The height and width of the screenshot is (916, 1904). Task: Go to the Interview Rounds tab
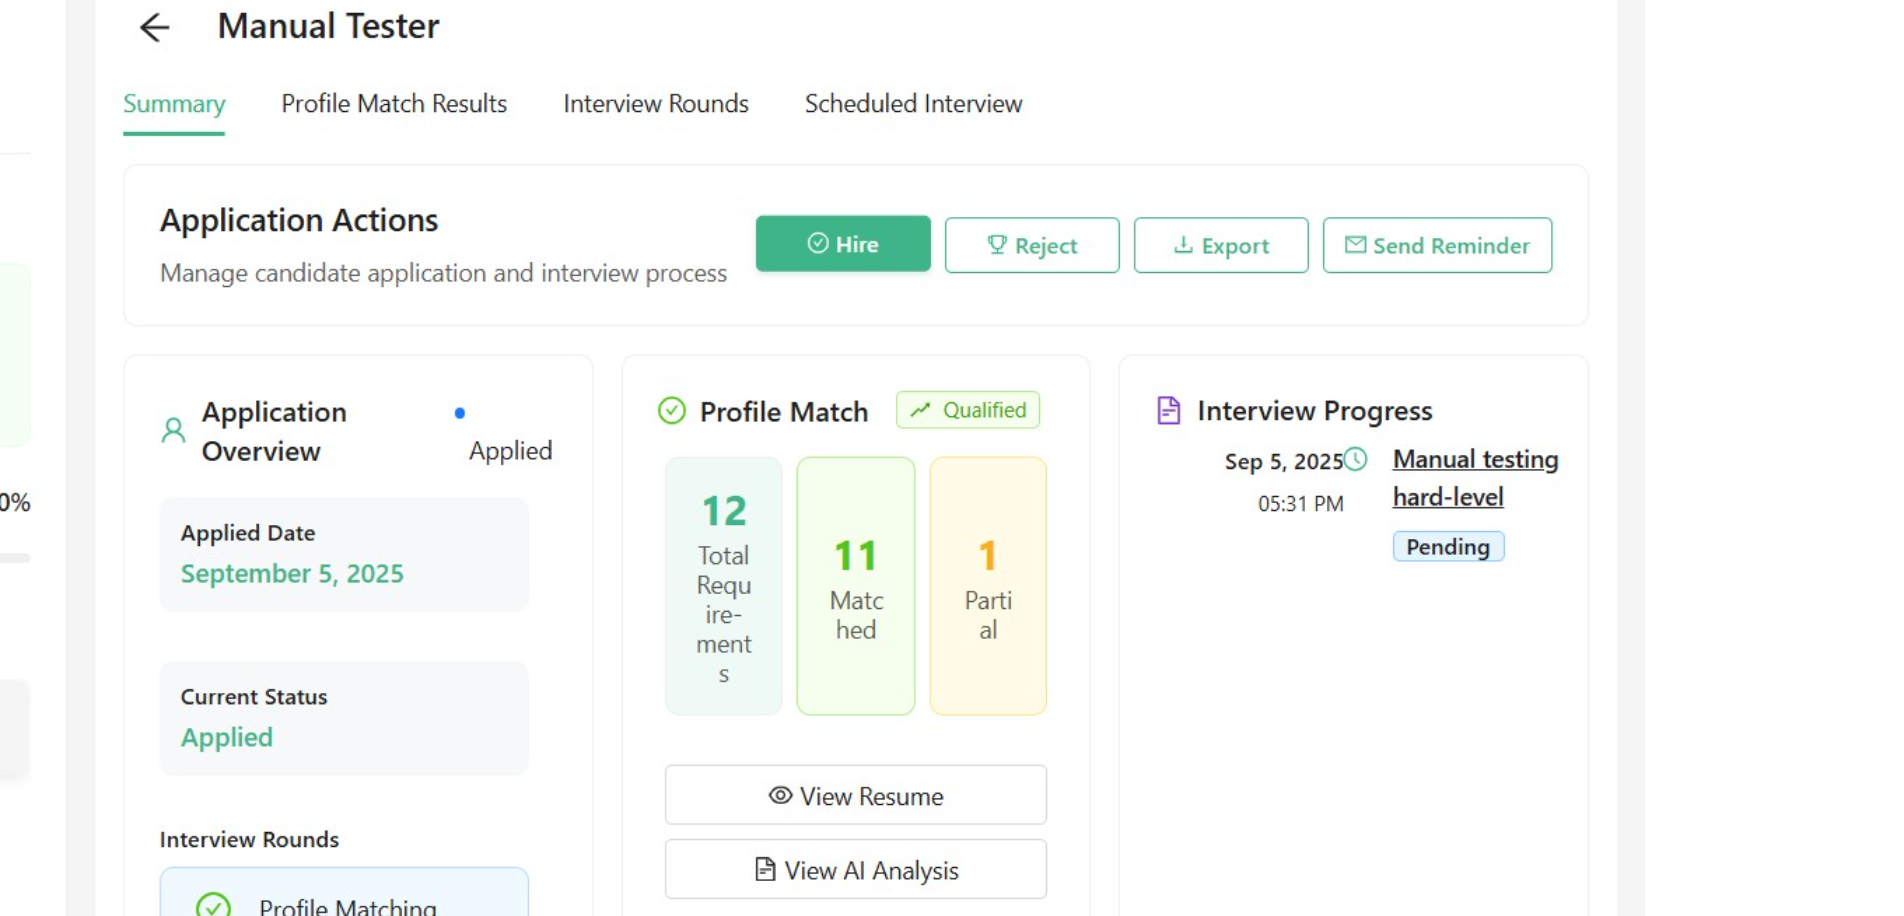click(x=655, y=104)
